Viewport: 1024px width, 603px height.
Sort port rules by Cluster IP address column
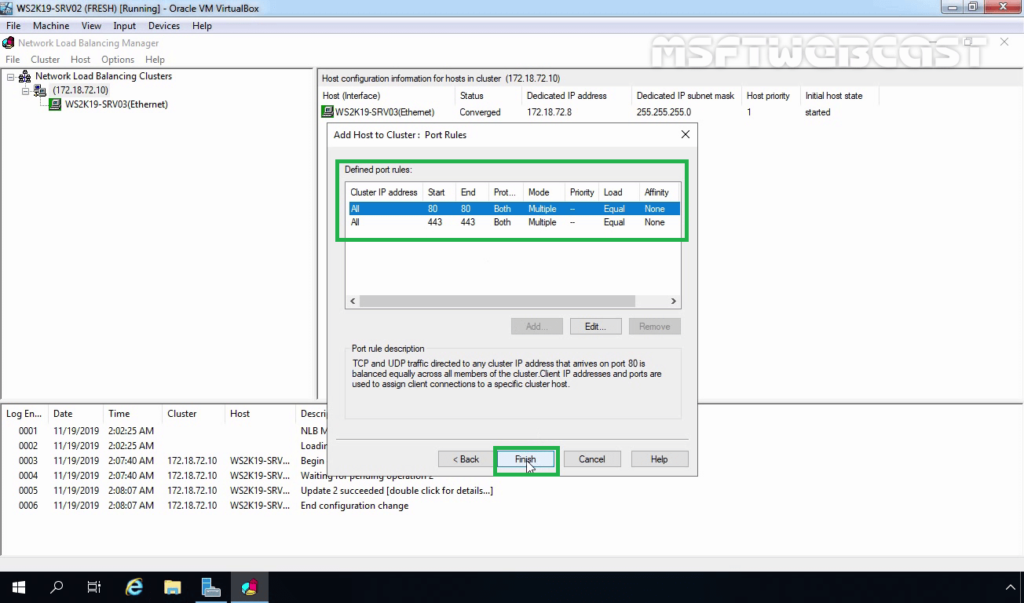[383, 192]
